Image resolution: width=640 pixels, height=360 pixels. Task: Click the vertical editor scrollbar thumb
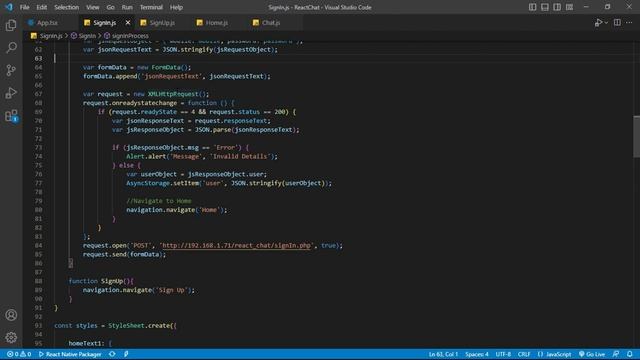tap(636, 136)
